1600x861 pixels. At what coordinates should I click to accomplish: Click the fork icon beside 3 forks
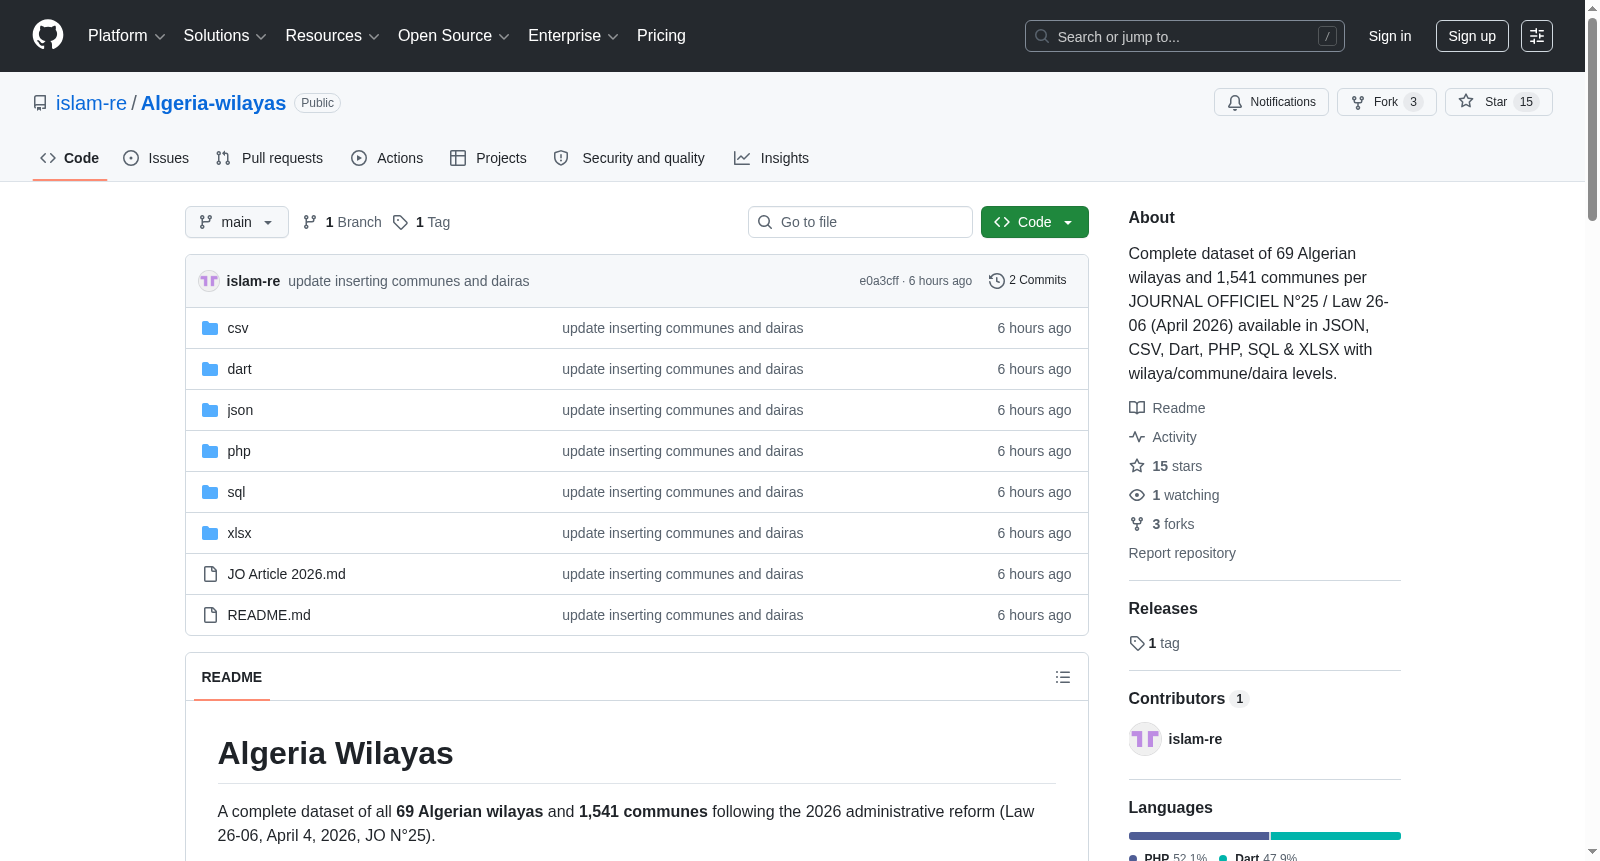pyautogui.click(x=1137, y=524)
